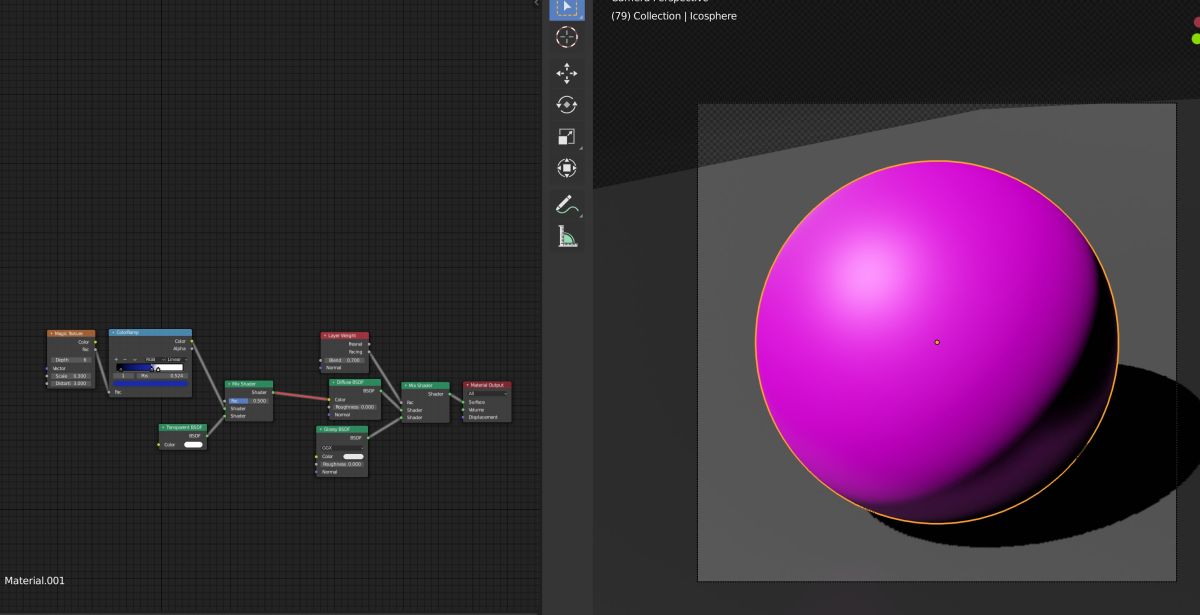This screenshot has width=1200, height=615.
Task: Click the Magic Texture Fac output socket
Action: [95, 350]
